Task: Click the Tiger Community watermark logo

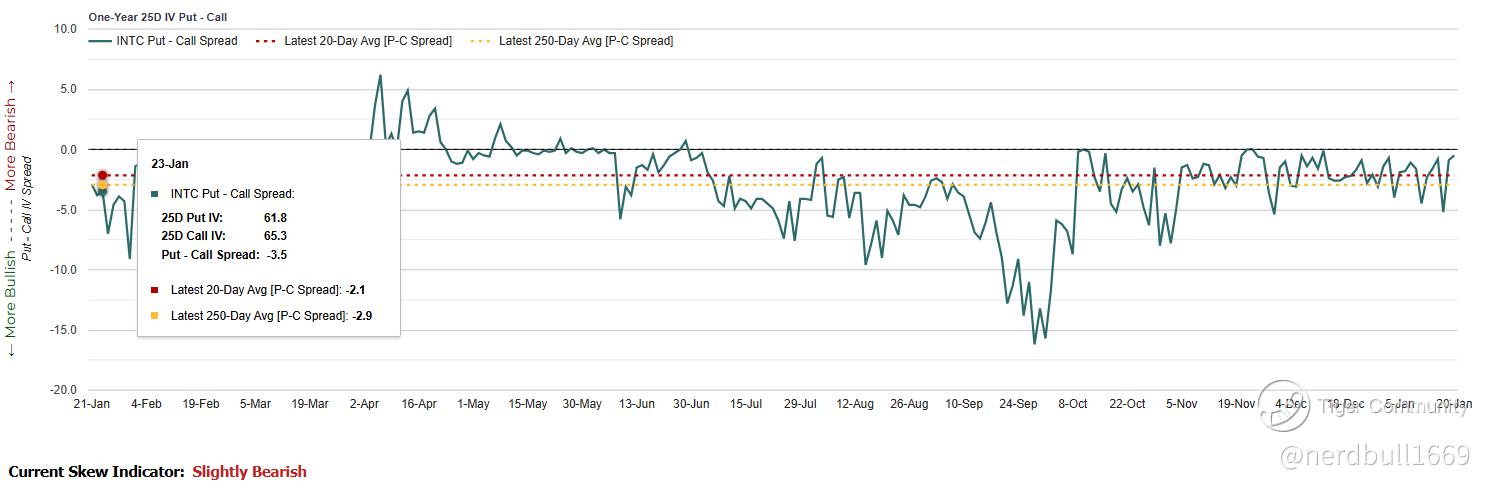Action: [x=1284, y=405]
